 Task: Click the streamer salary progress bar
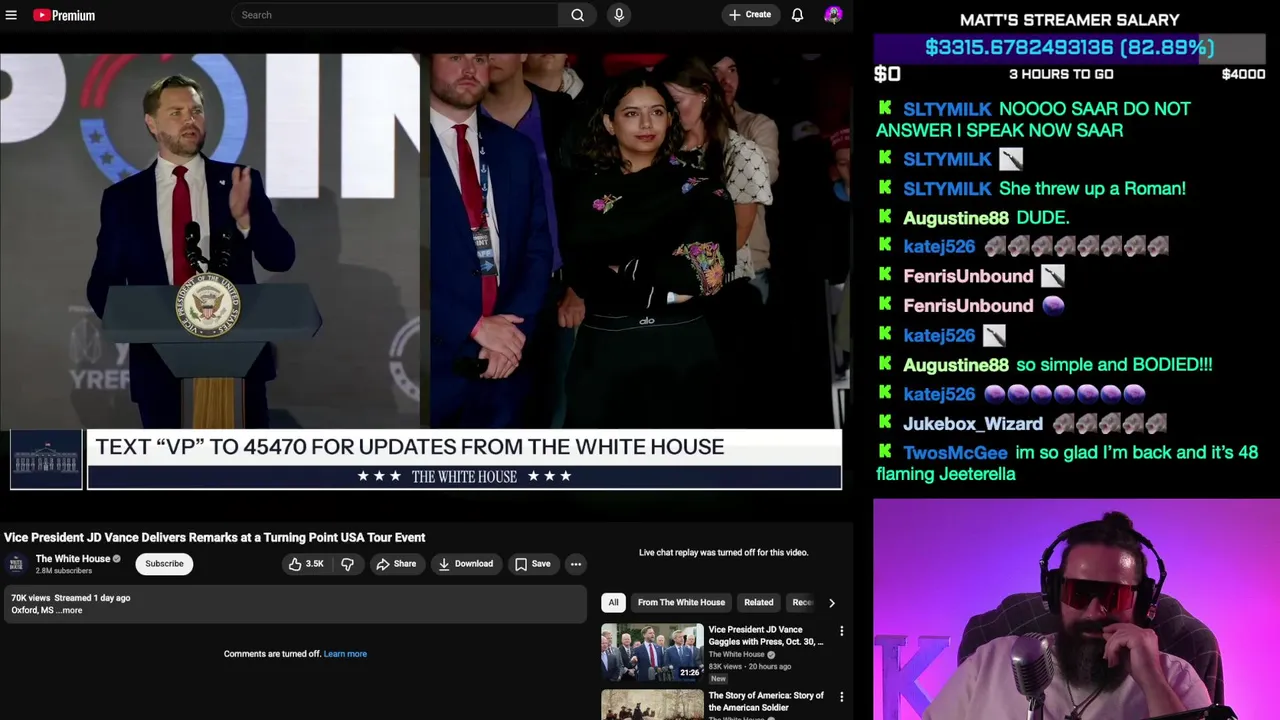1070,47
